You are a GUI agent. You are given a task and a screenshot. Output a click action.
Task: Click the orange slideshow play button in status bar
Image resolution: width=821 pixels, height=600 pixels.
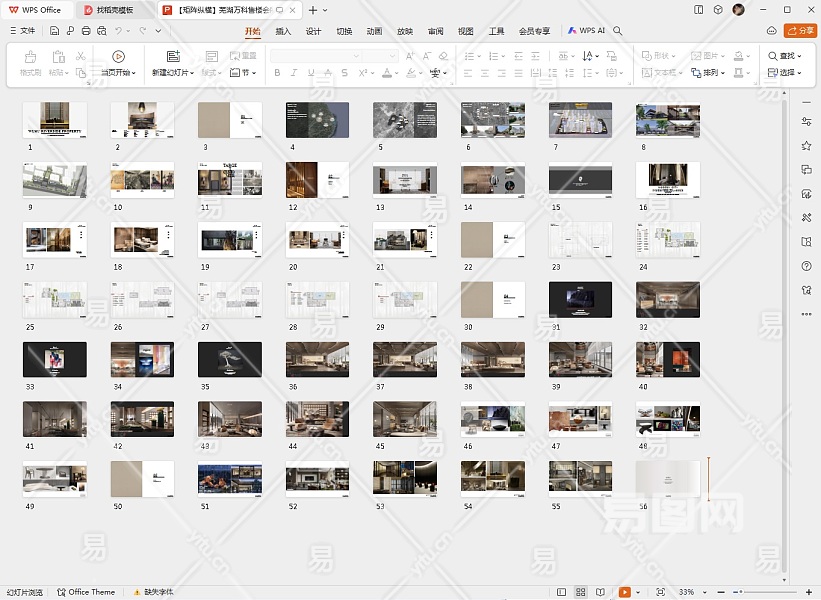click(625, 592)
